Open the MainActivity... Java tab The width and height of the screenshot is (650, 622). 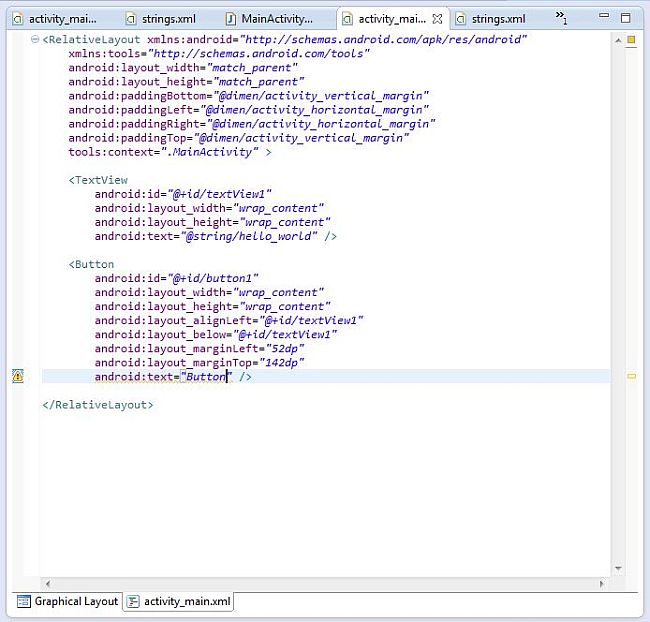269,19
